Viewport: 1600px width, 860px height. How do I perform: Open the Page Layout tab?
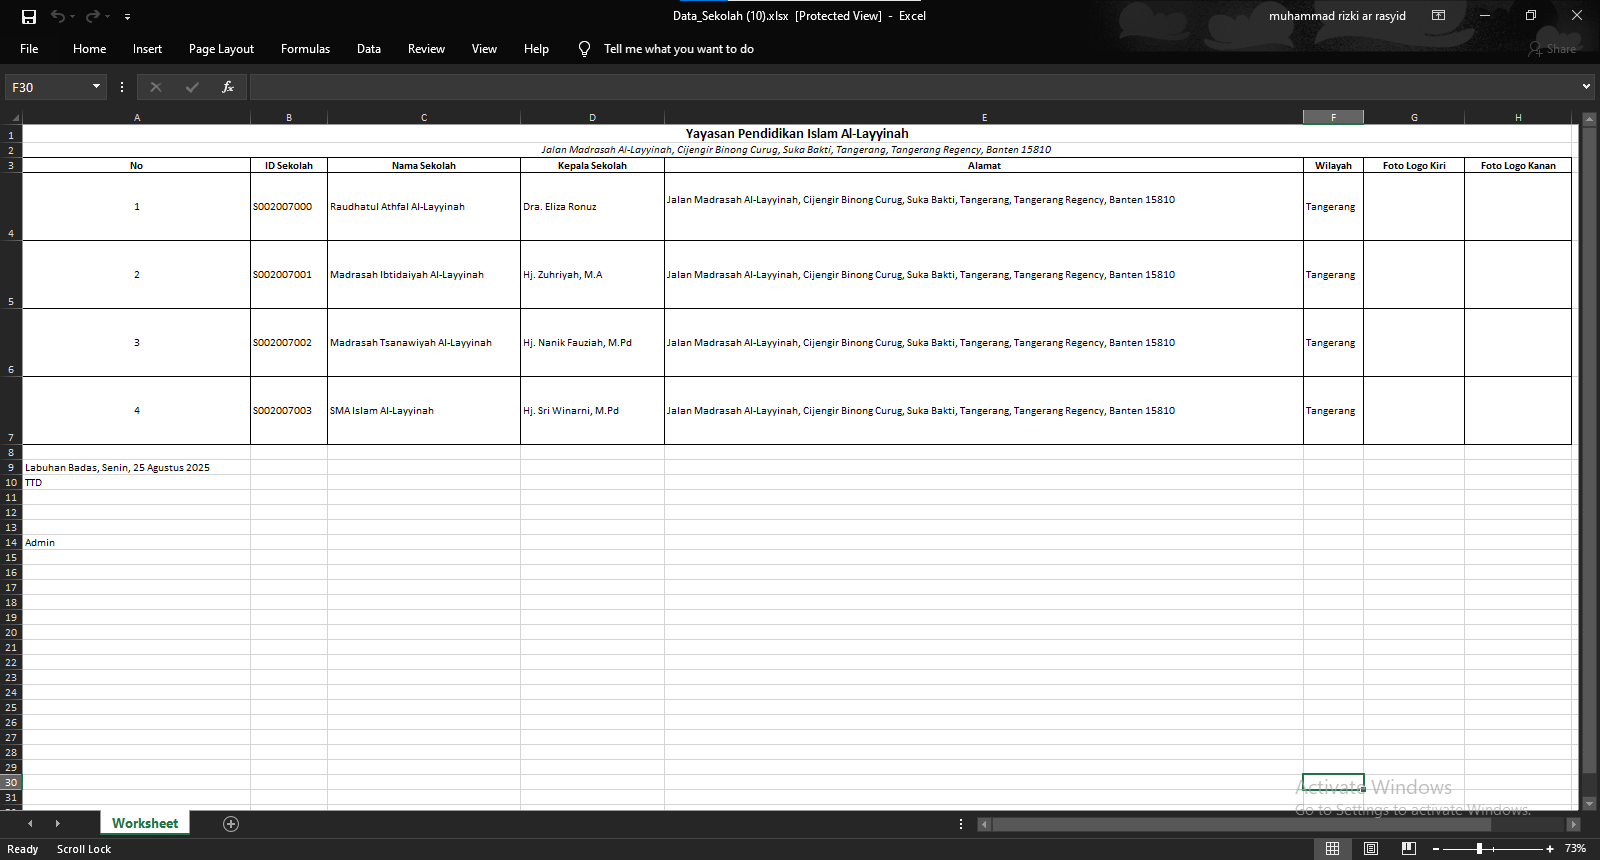tap(221, 49)
